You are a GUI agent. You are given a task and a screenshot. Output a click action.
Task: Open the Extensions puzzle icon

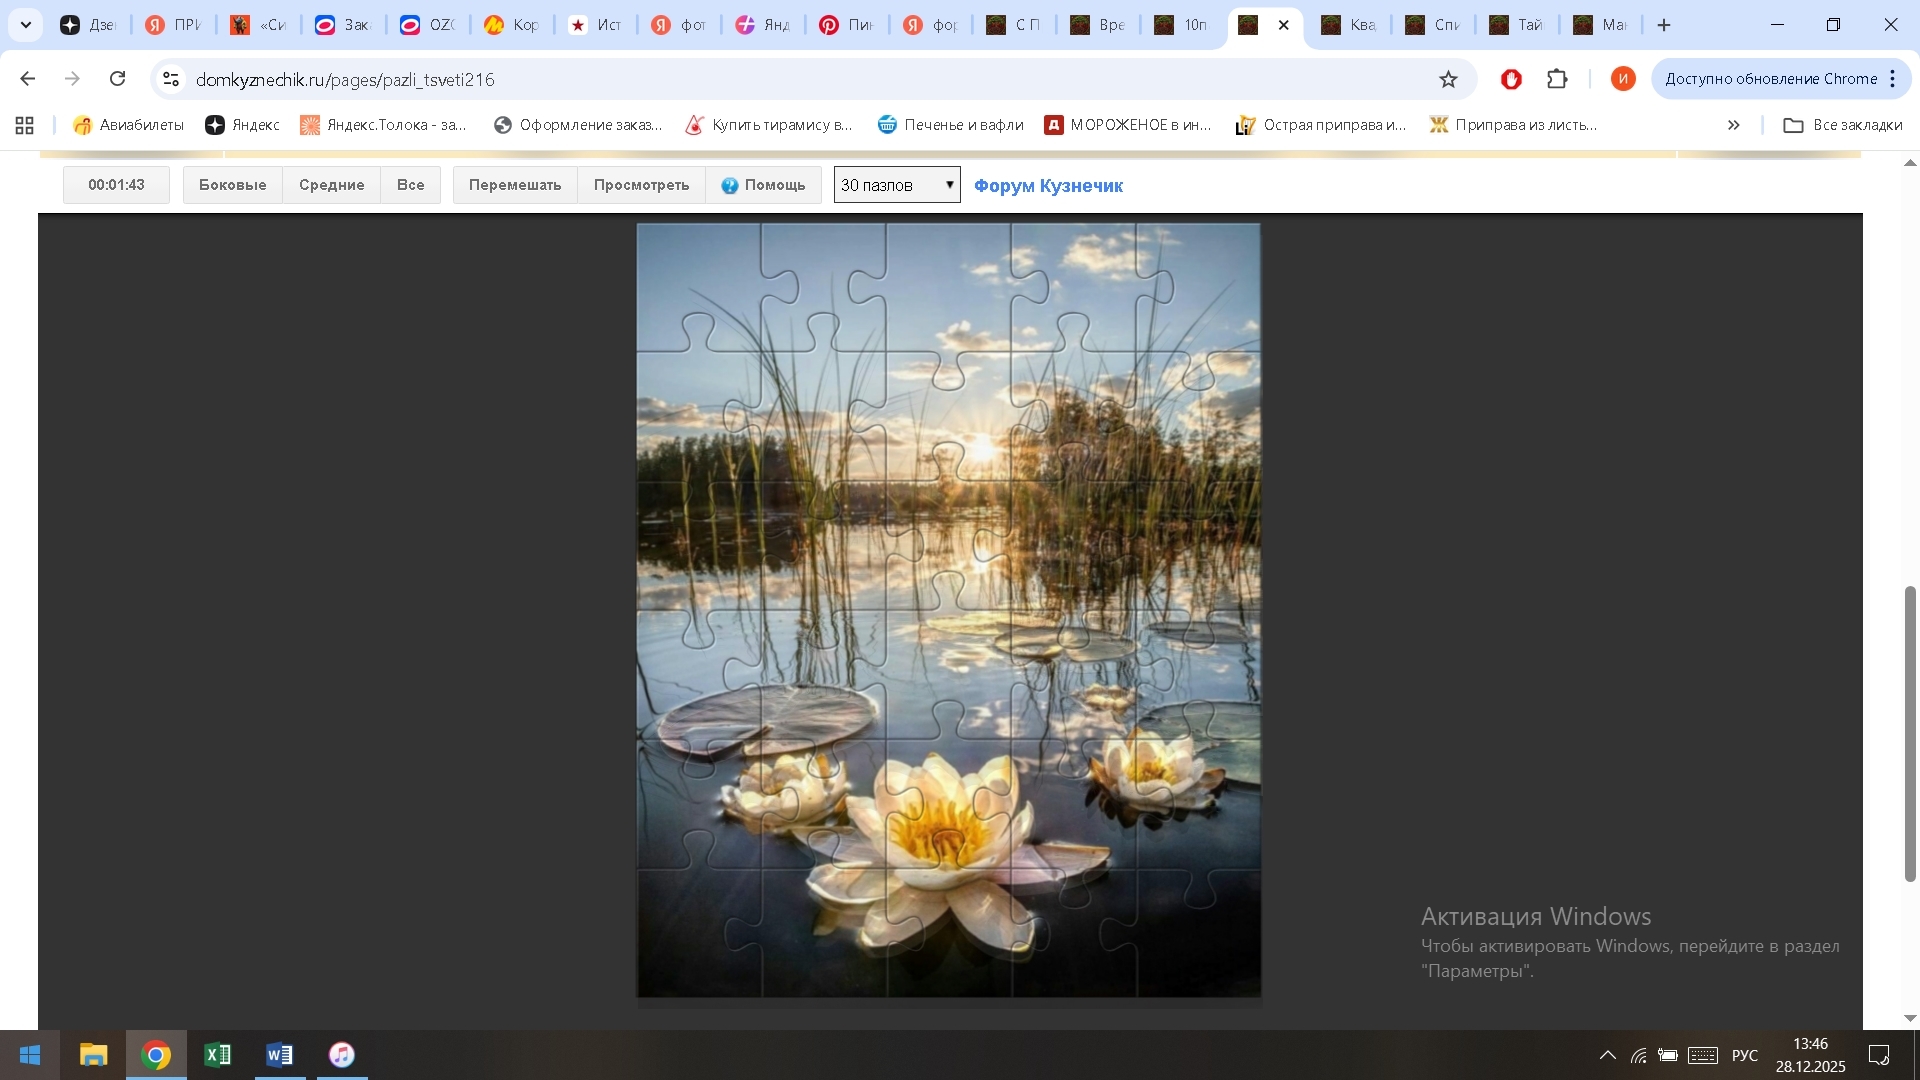(1557, 79)
